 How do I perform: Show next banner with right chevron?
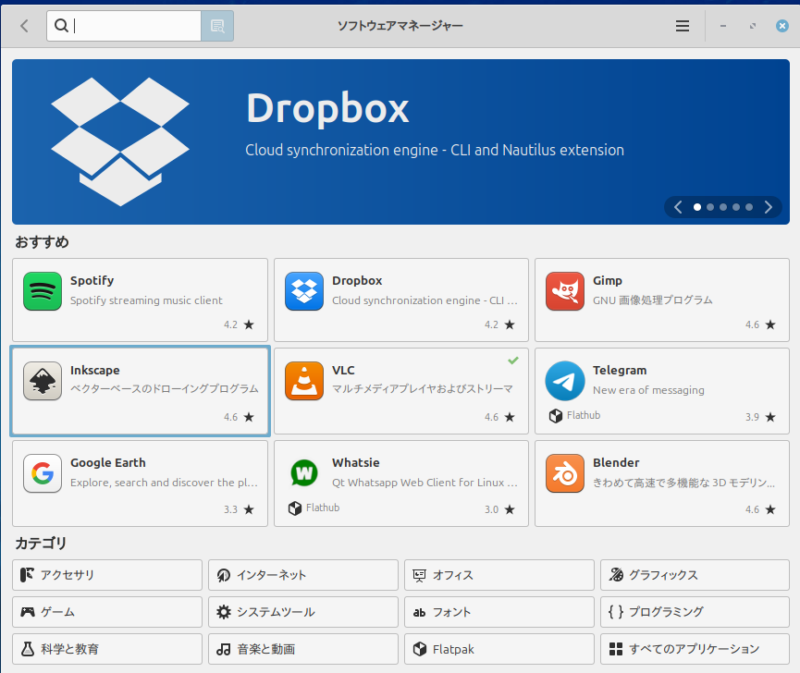point(768,207)
